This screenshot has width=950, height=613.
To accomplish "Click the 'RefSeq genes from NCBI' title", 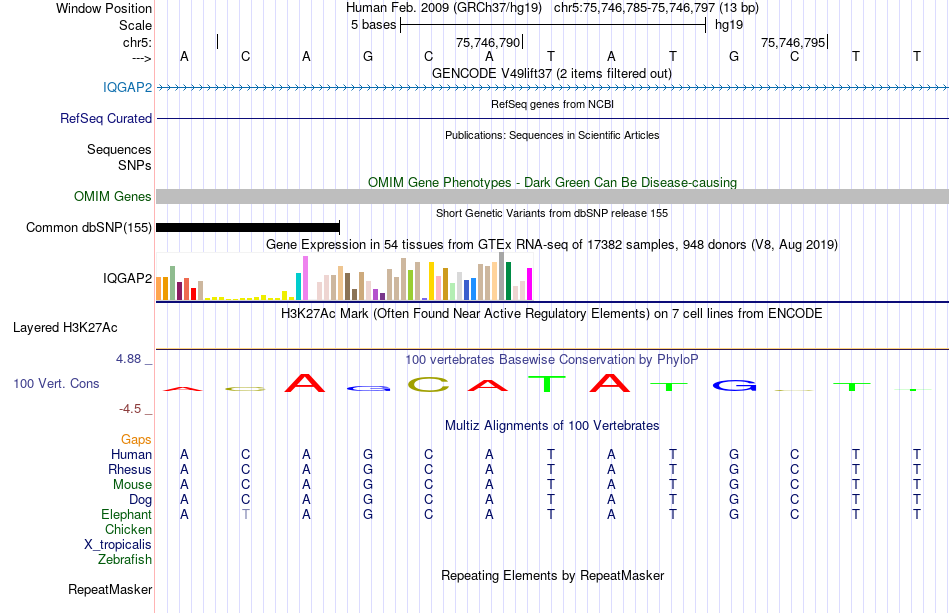I will [x=552, y=104].
